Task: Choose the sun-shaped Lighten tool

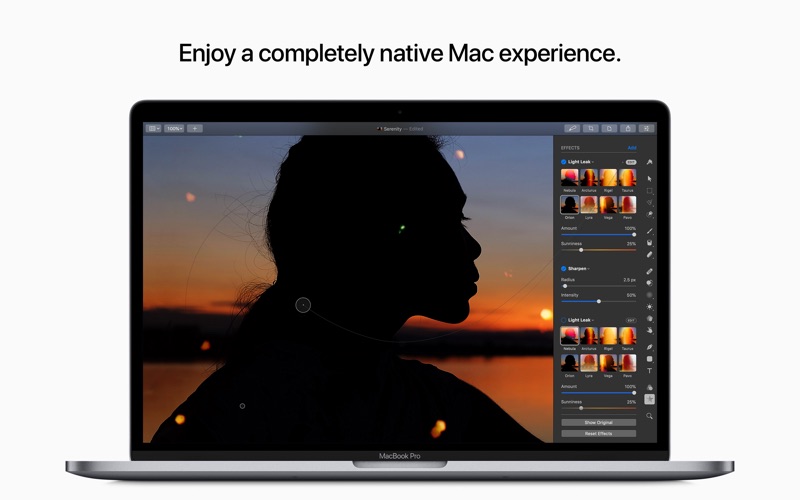Action: tap(649, 307)
